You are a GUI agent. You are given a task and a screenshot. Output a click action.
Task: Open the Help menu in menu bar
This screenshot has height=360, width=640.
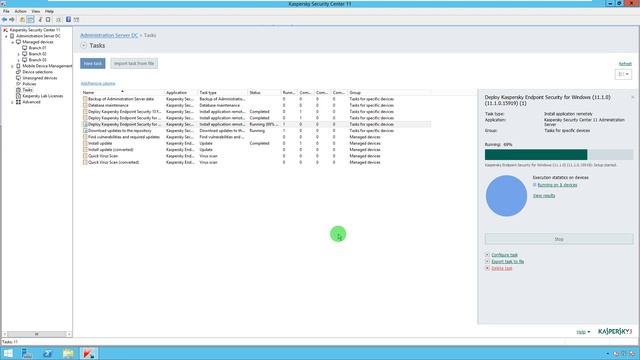pyautogui.click(x=49, y=11)
